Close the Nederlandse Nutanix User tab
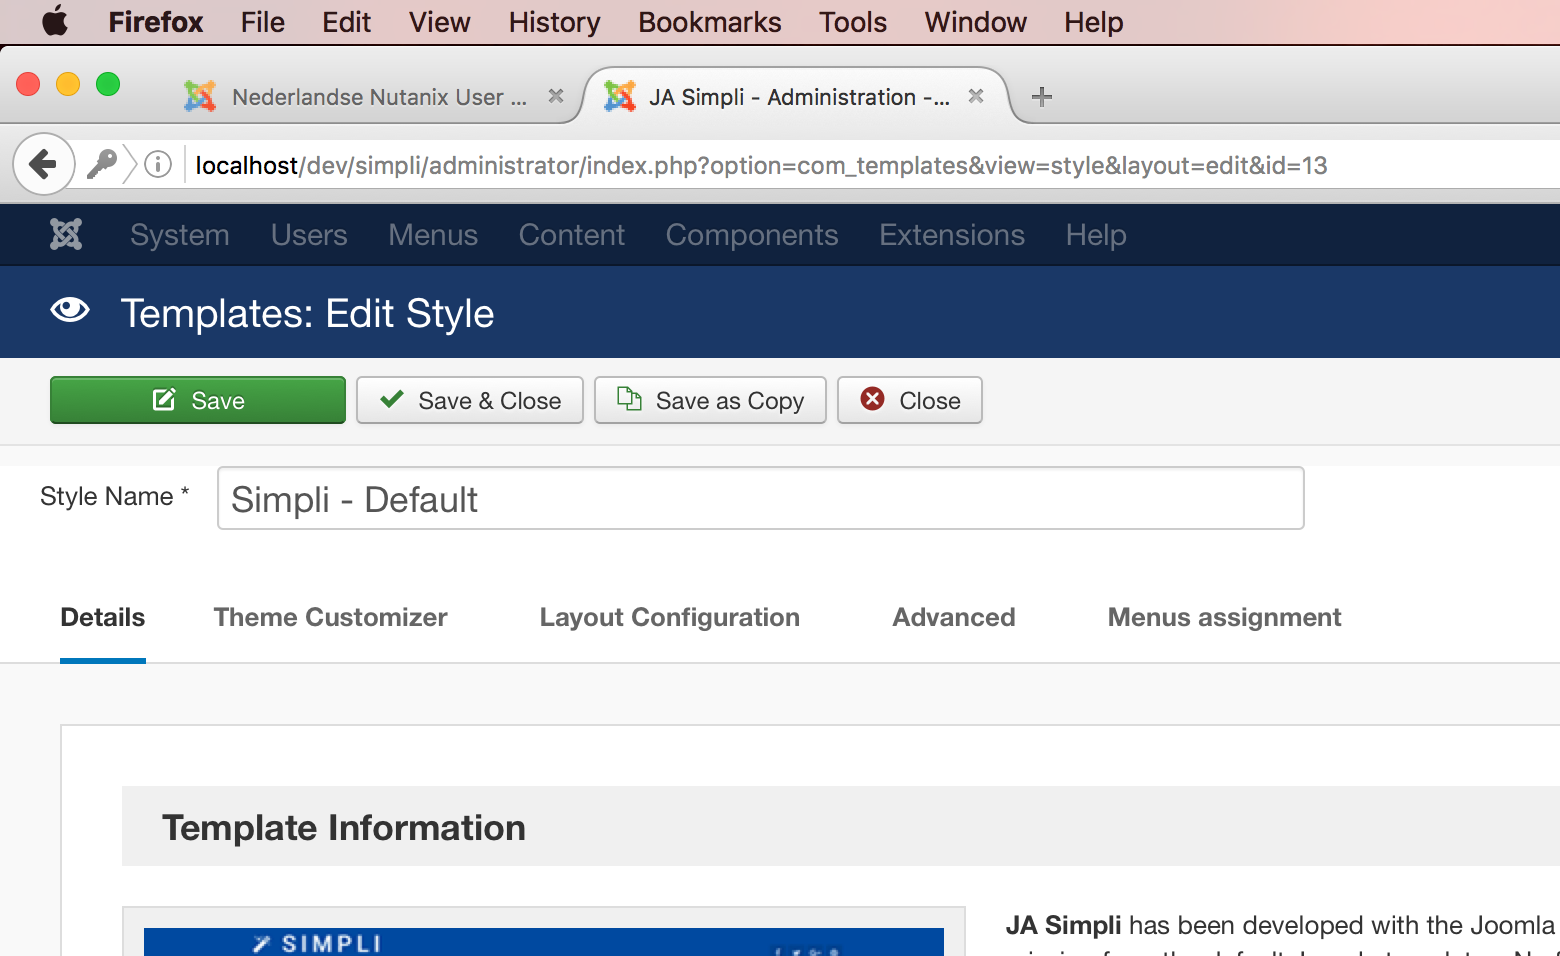The width and height of the screenshot is (1560, 956). click(x=556, y=96)
